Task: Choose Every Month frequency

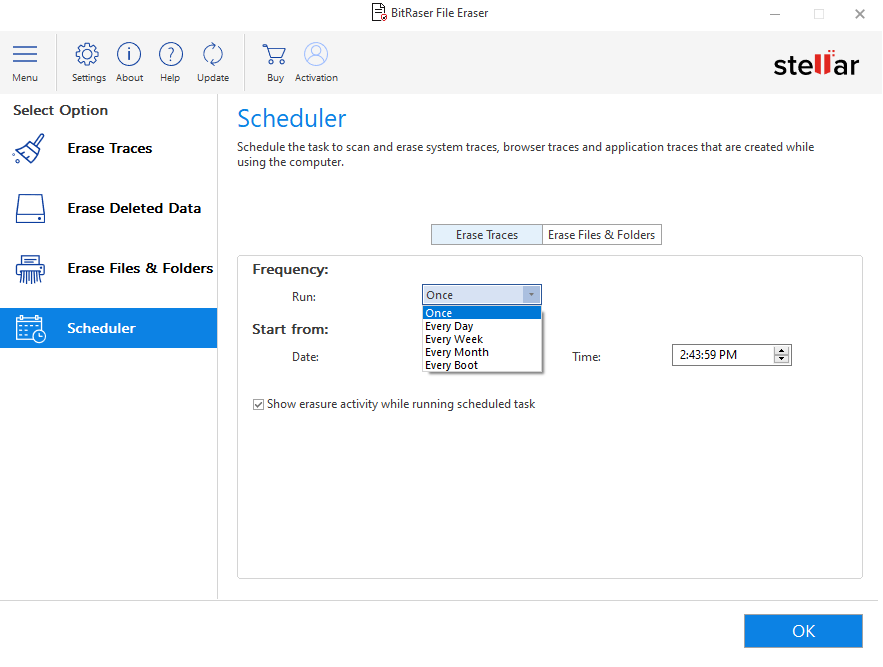Action: click(x=481, y=352)
